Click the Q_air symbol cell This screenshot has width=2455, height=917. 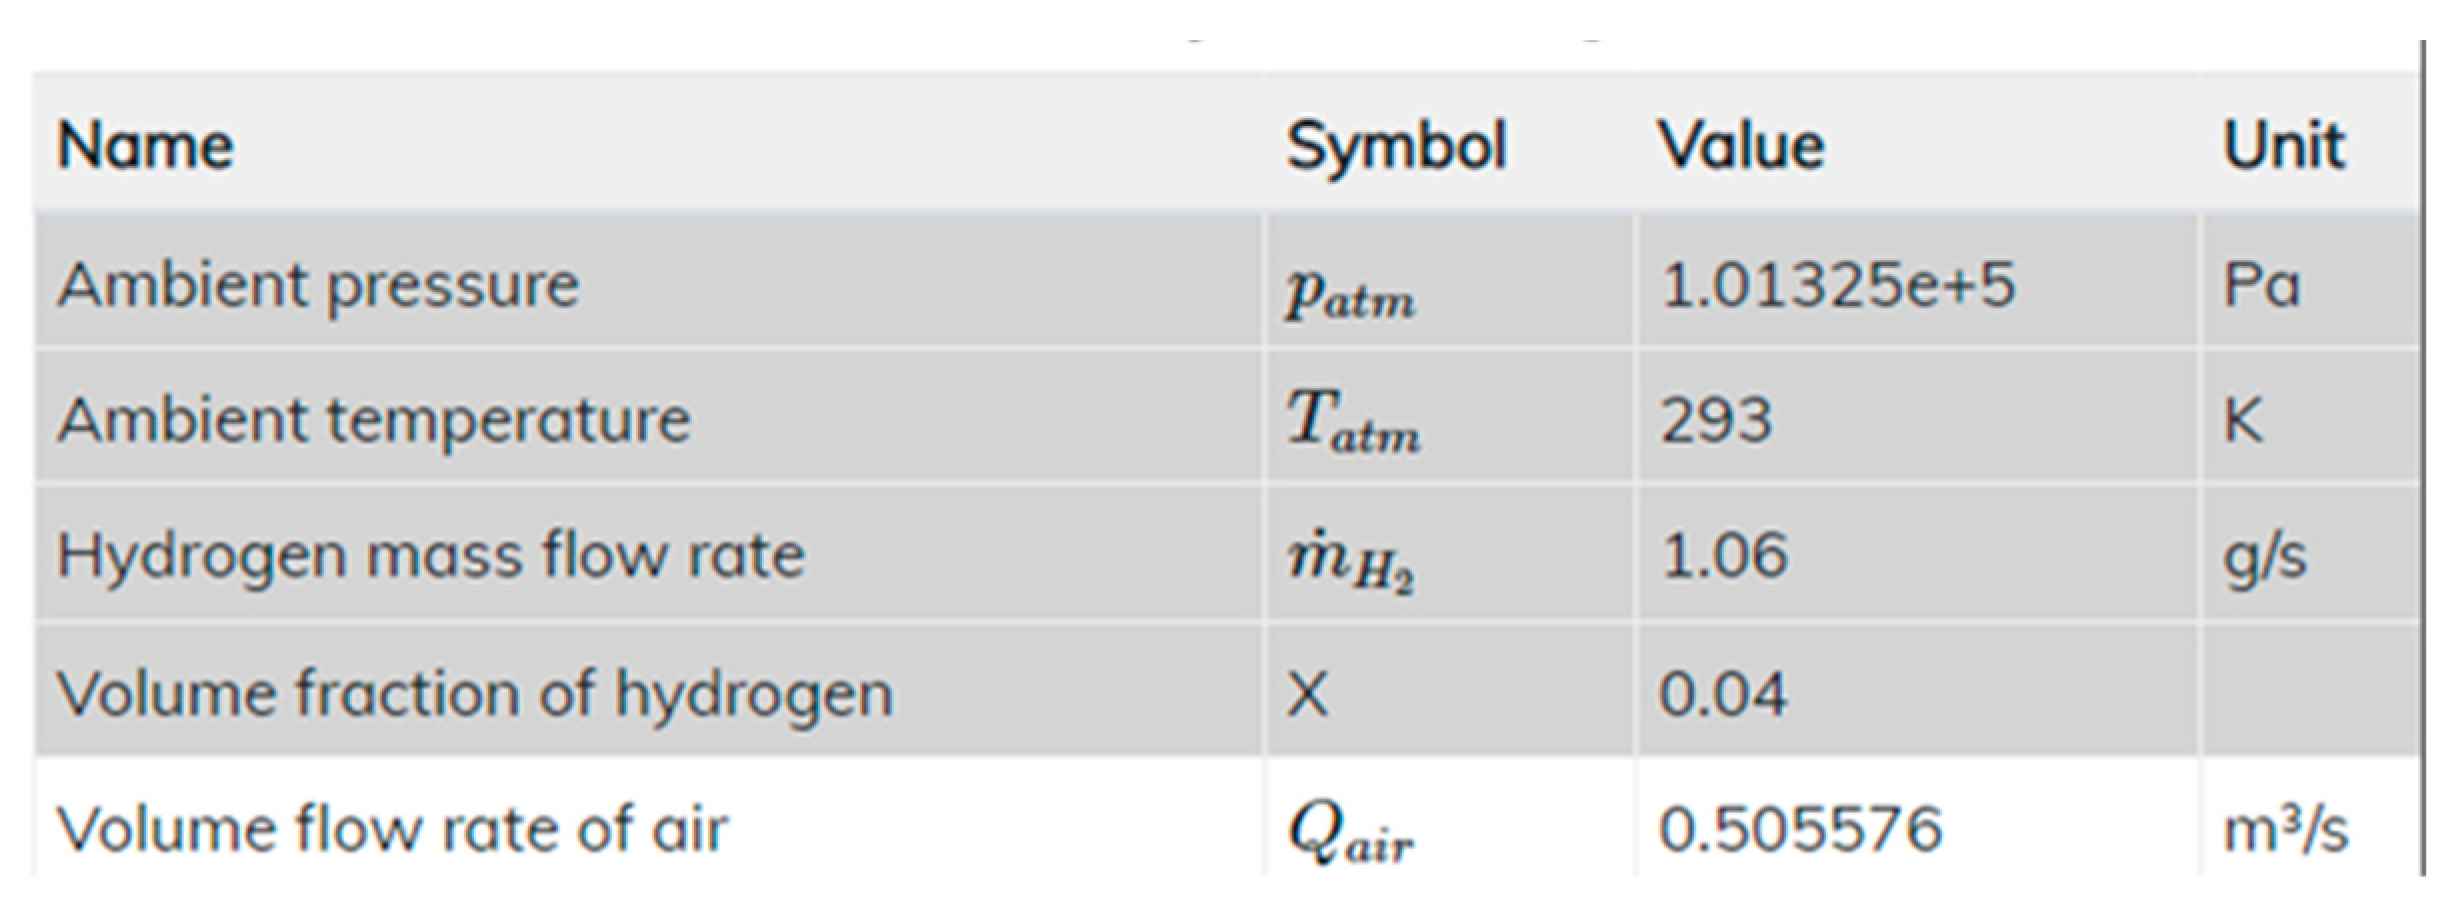[1350, 832]
